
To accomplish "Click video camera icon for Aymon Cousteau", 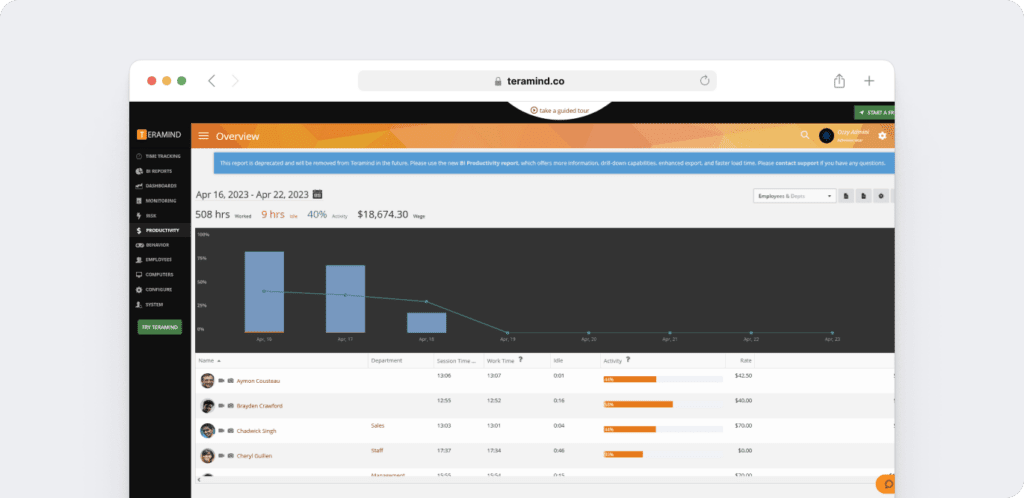I will pos(221,380).
